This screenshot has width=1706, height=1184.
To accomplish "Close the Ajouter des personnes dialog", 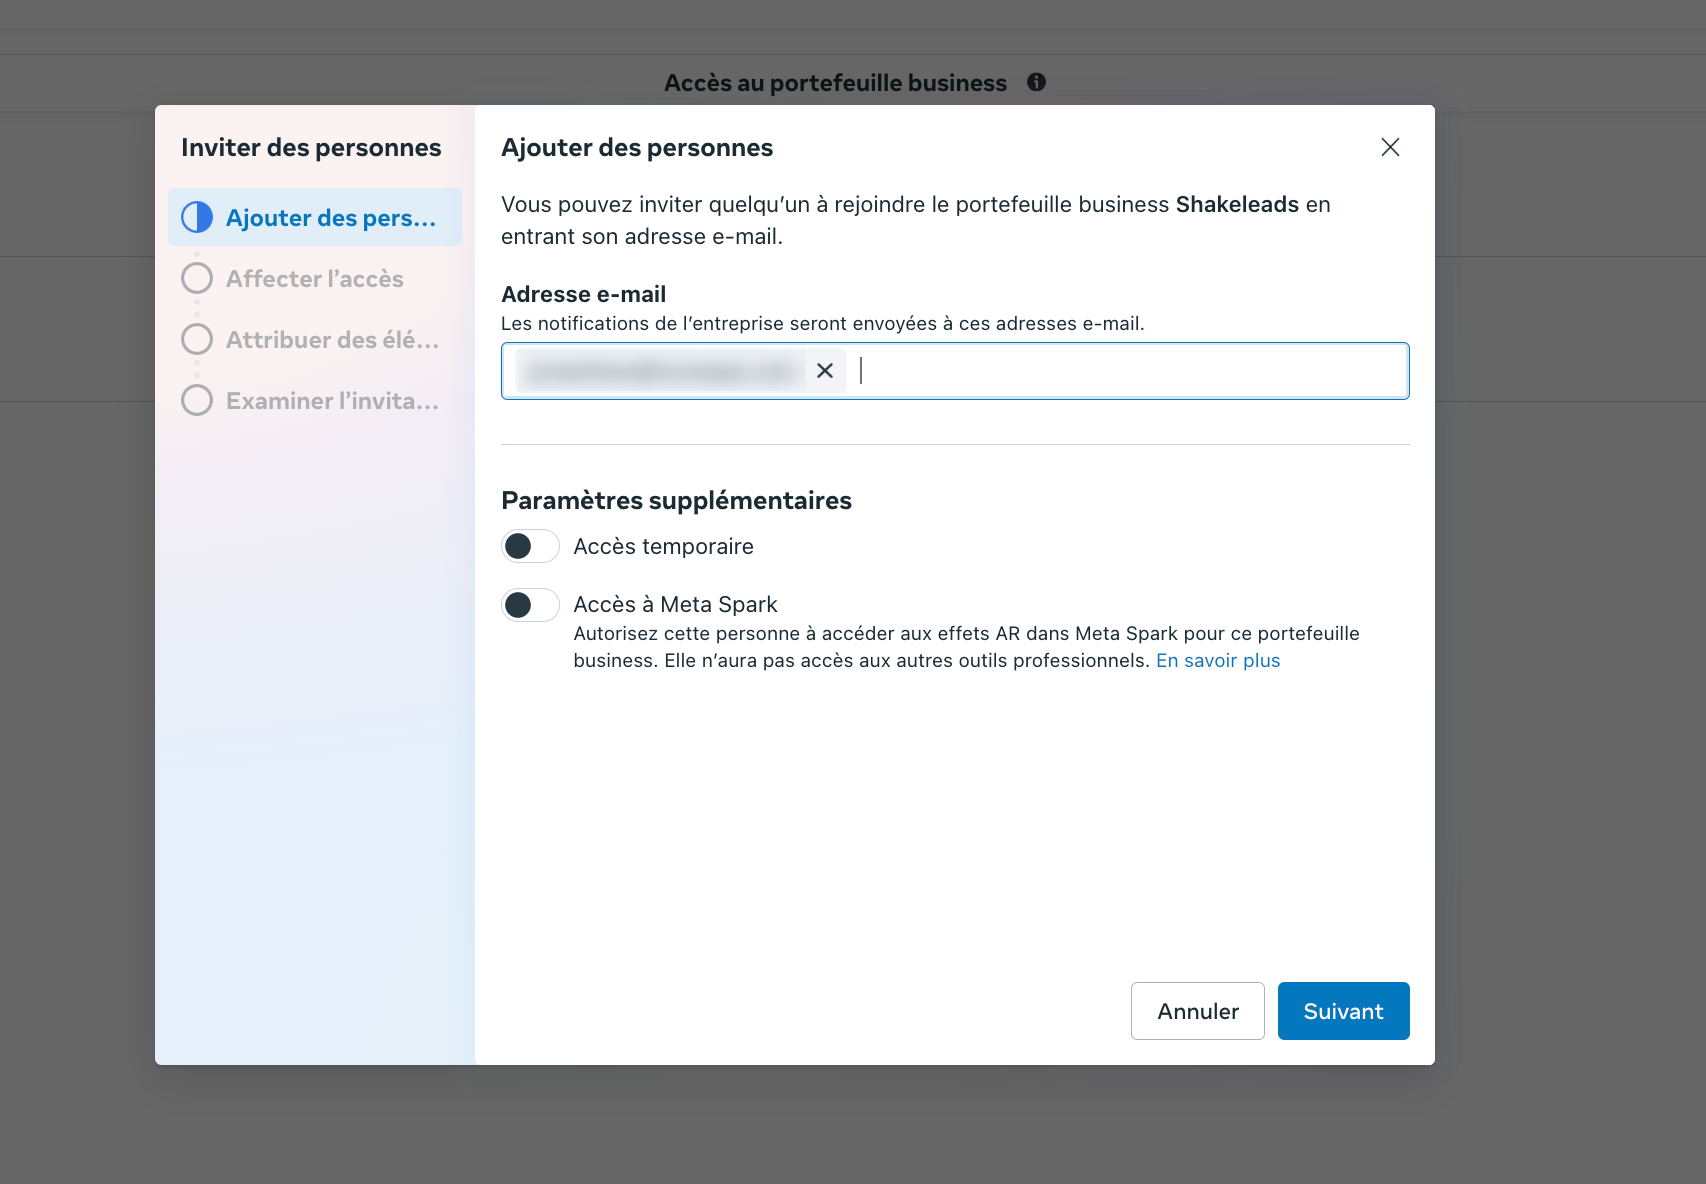I will (1389, 147).
